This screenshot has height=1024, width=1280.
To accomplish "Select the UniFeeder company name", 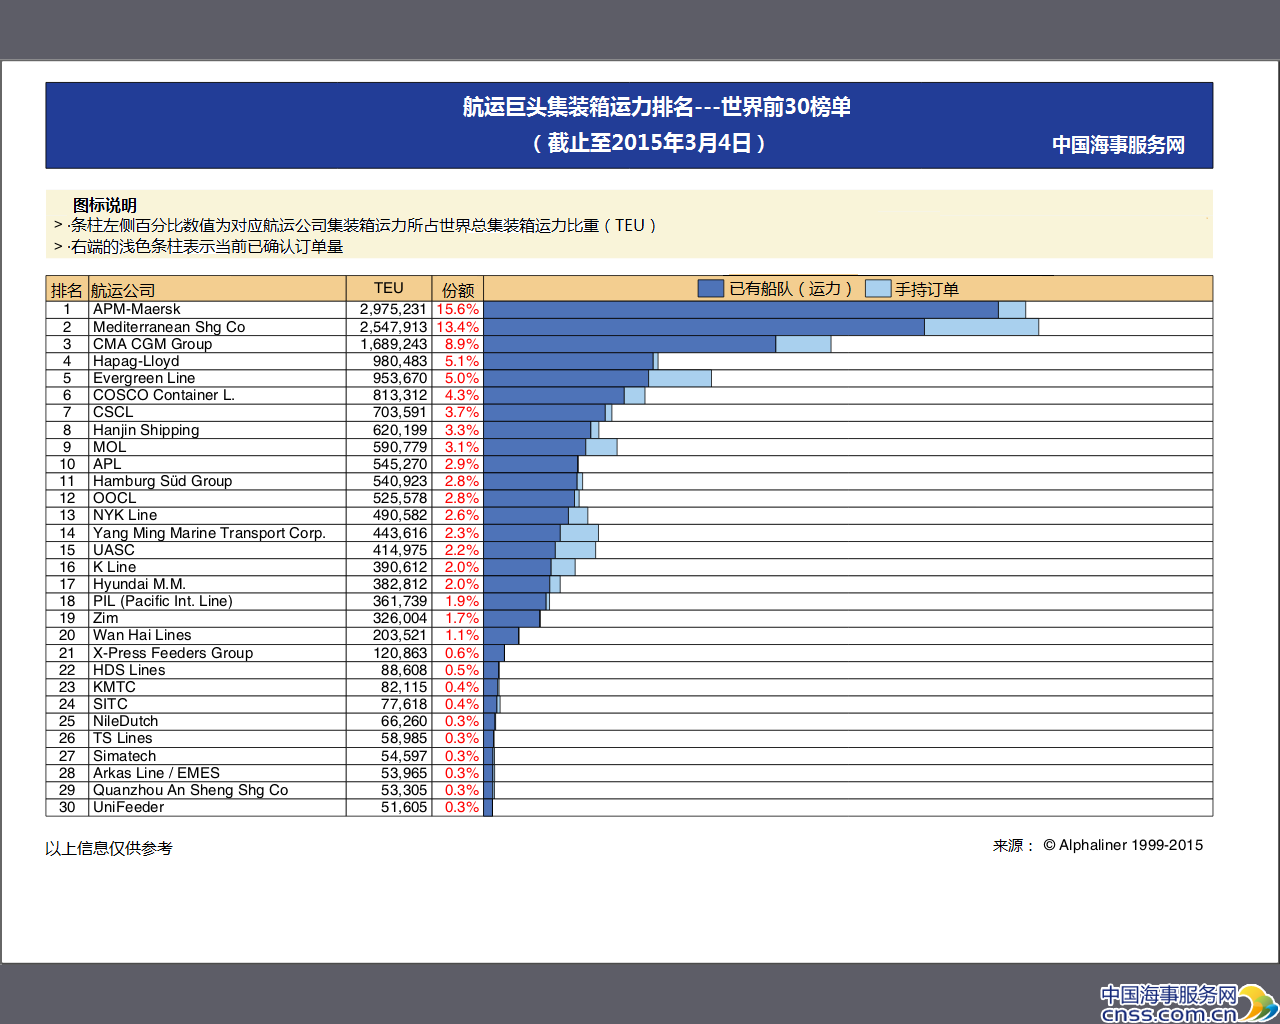I will coord(128,807).
